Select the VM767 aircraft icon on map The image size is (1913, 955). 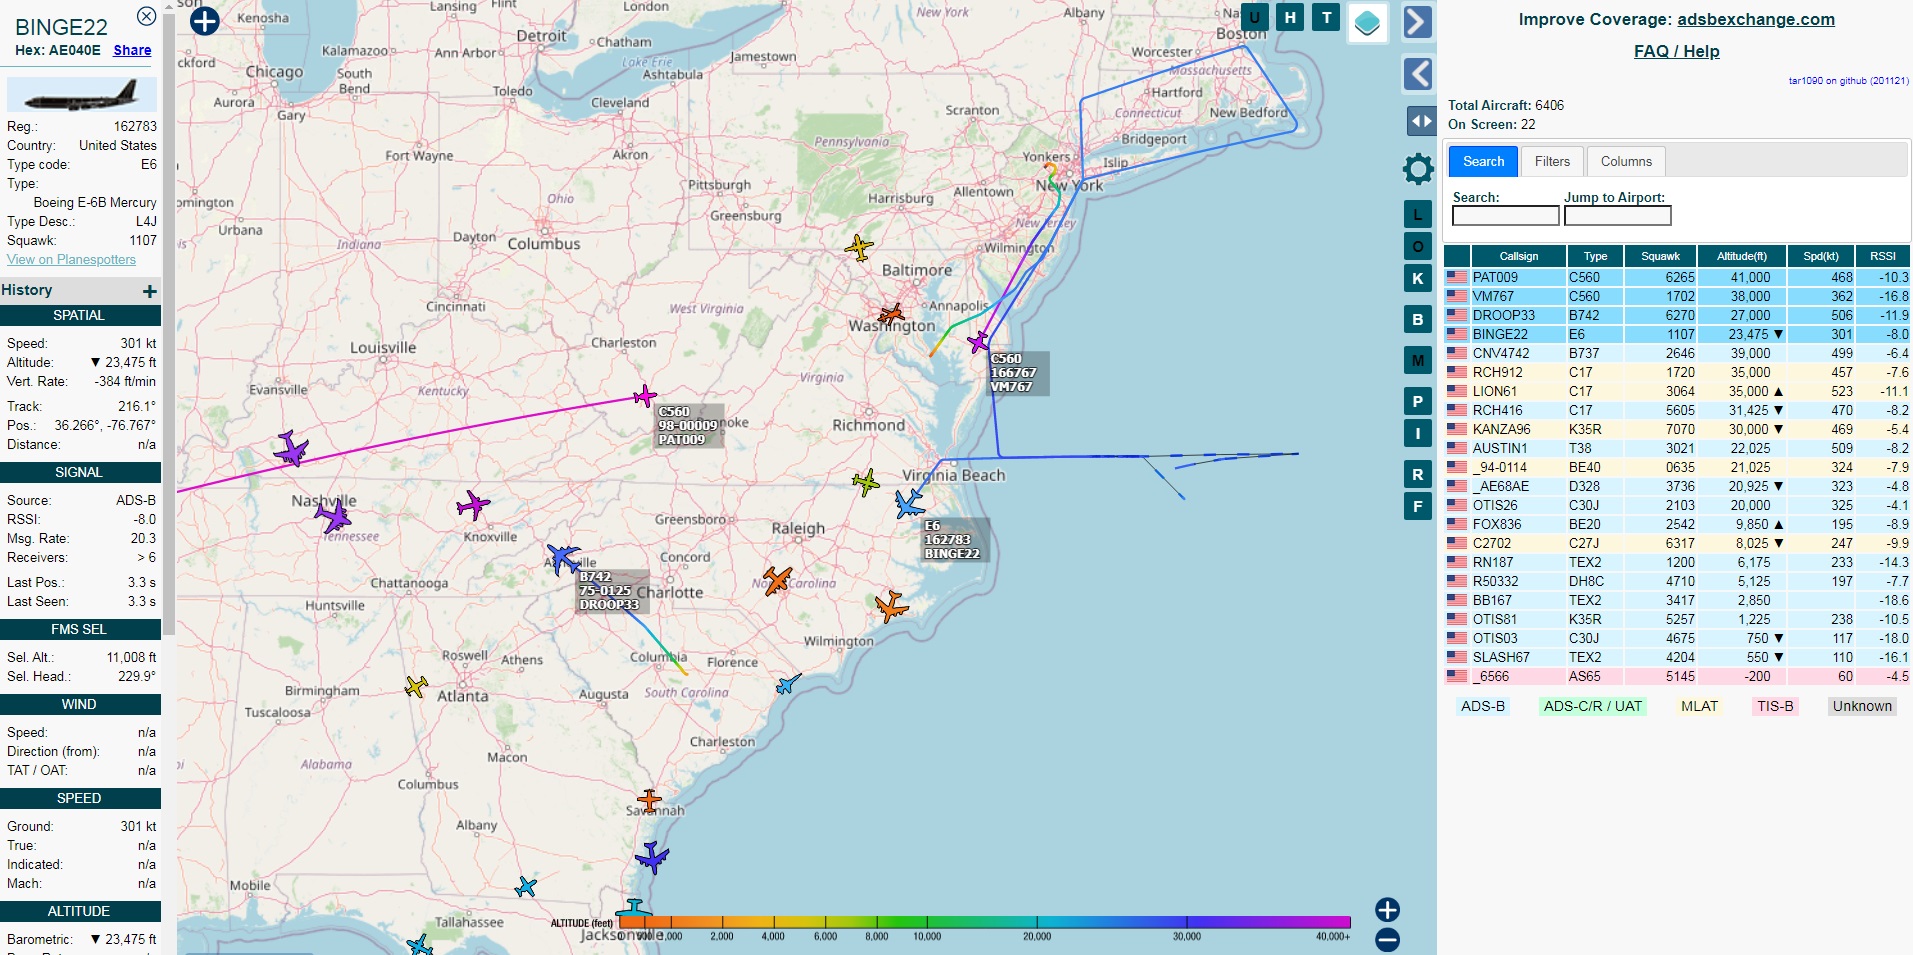click(978, 343)
